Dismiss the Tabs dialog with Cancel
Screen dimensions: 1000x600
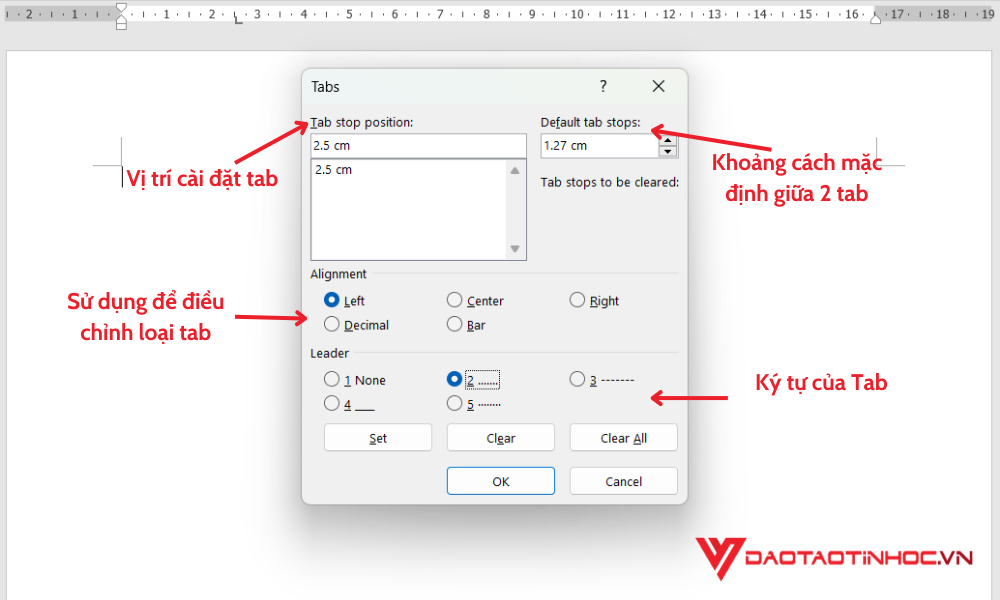[623, 480]
